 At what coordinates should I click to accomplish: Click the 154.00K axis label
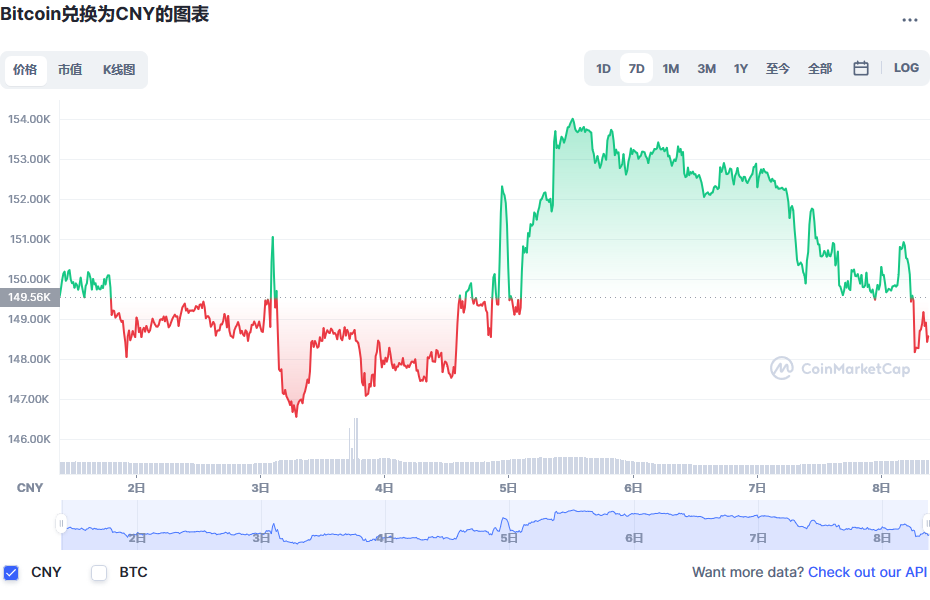click(x=29, y=119)
